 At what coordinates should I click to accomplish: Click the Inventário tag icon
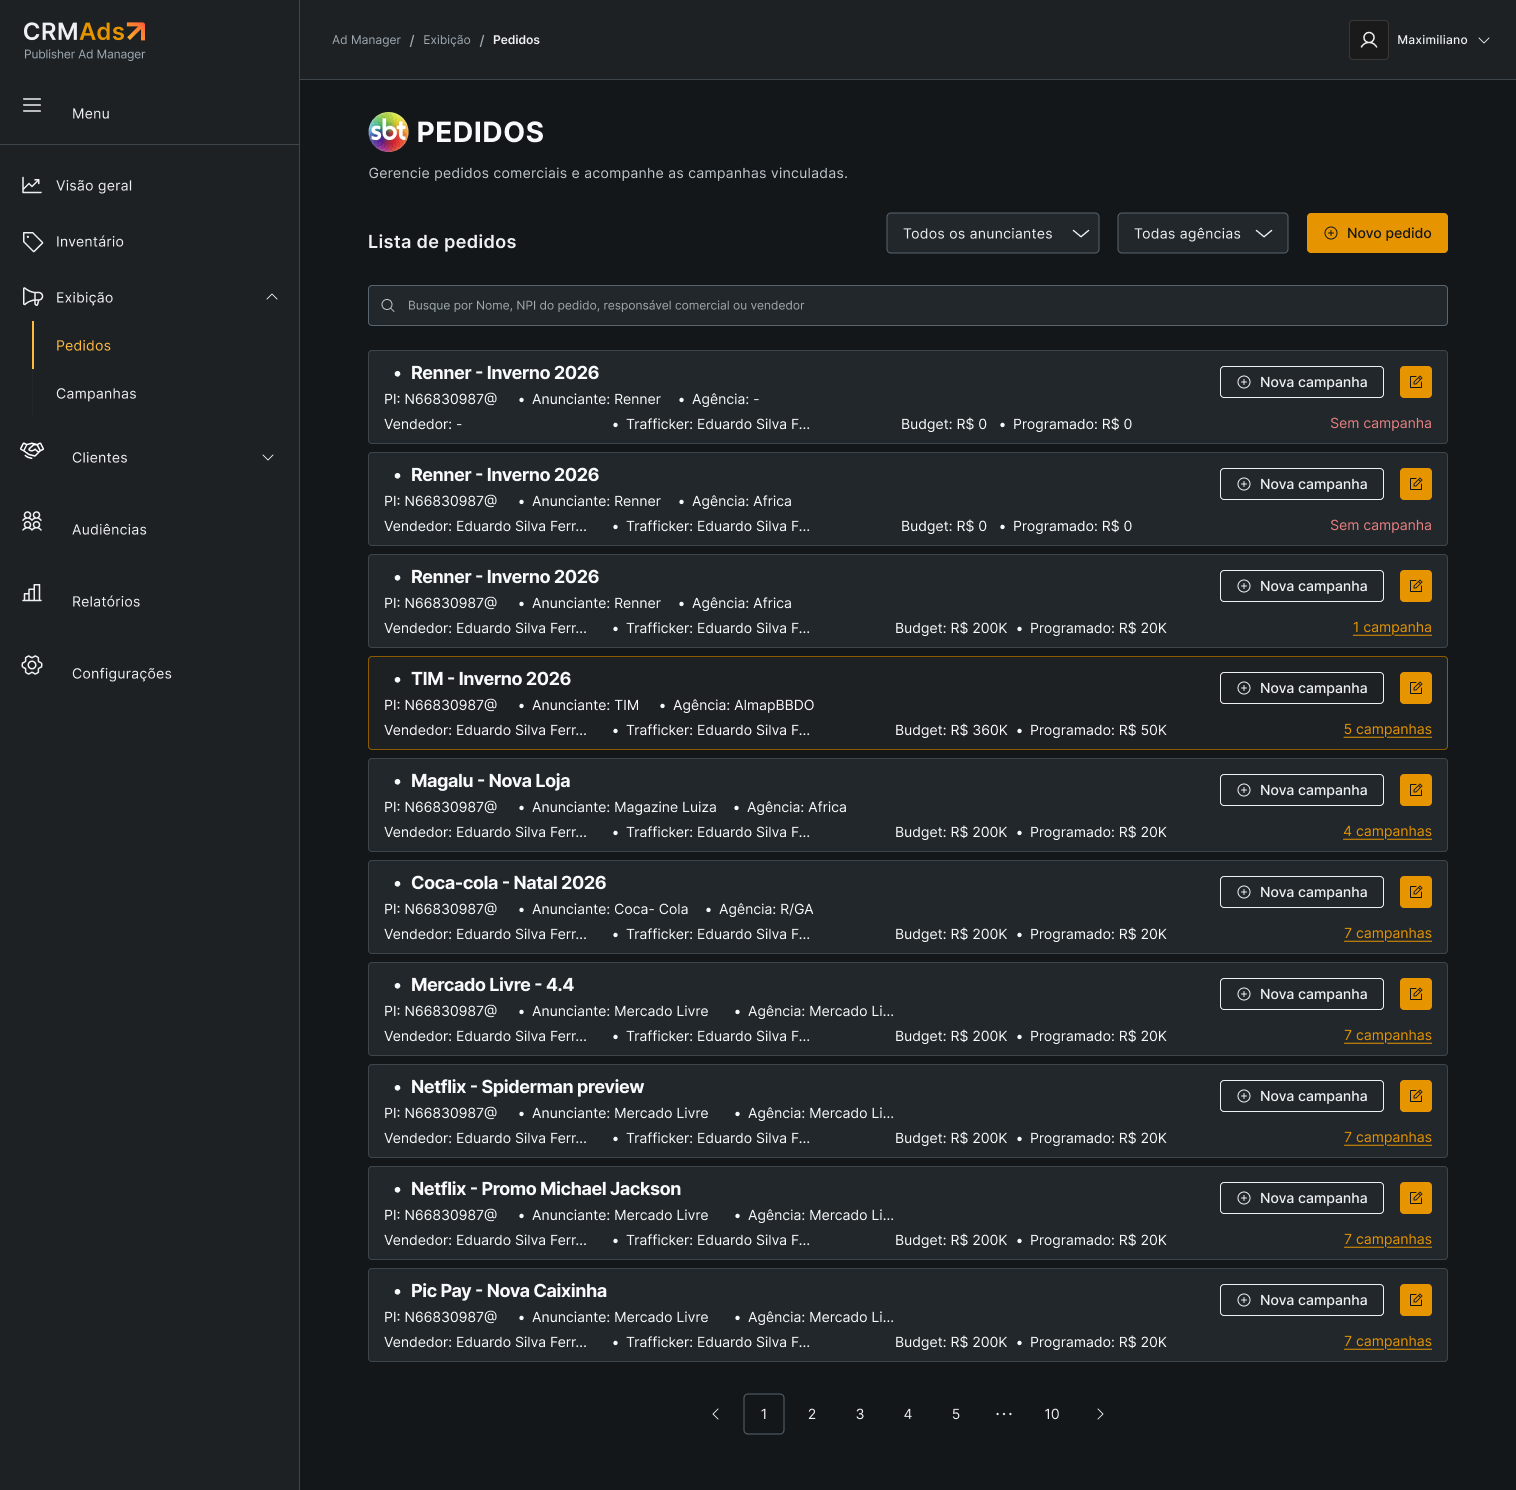pos(32,241)
